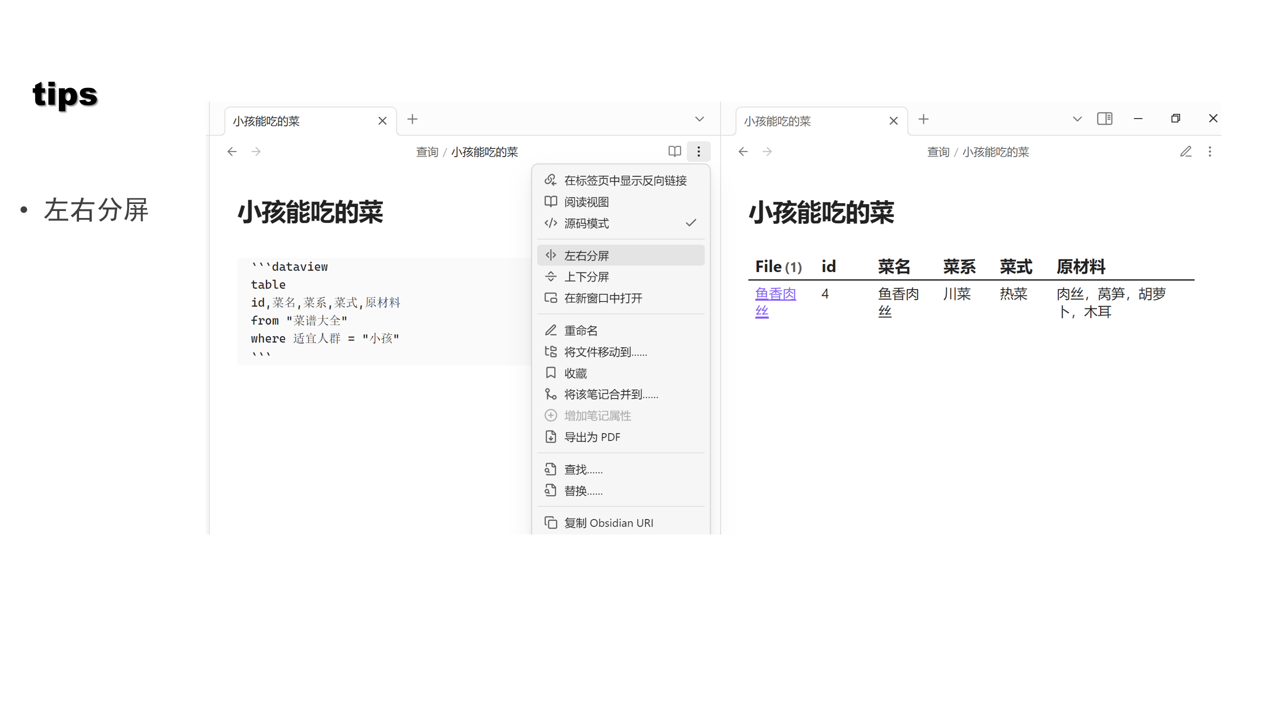The image size is (1280, 720).
Task: Select 上下分屏 in the menu
Action: (x=621, y=277)
